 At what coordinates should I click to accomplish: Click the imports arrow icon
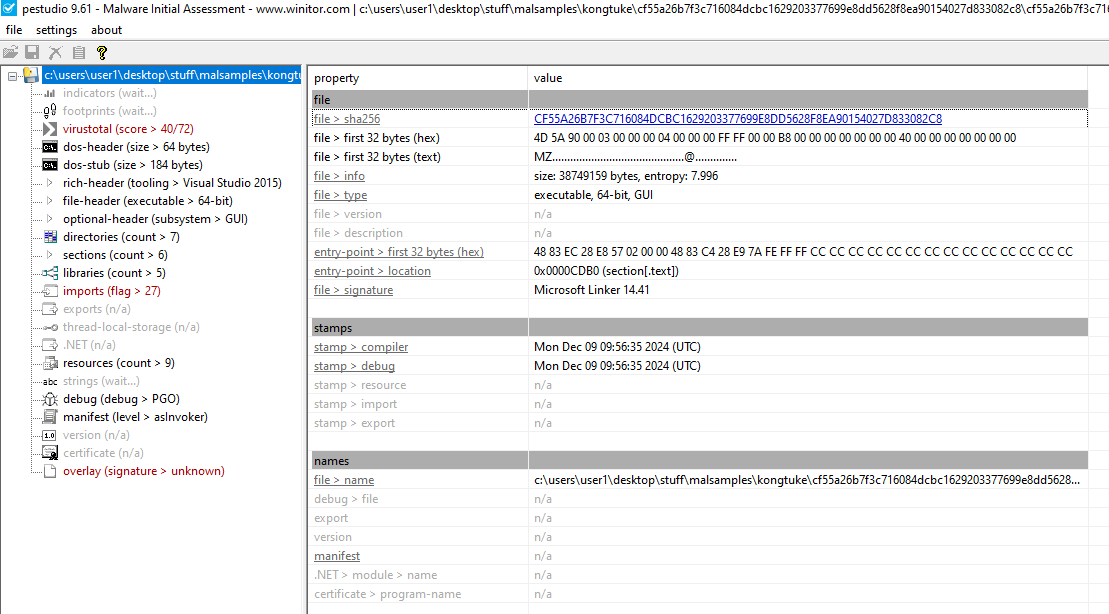(x=50, y=291)
